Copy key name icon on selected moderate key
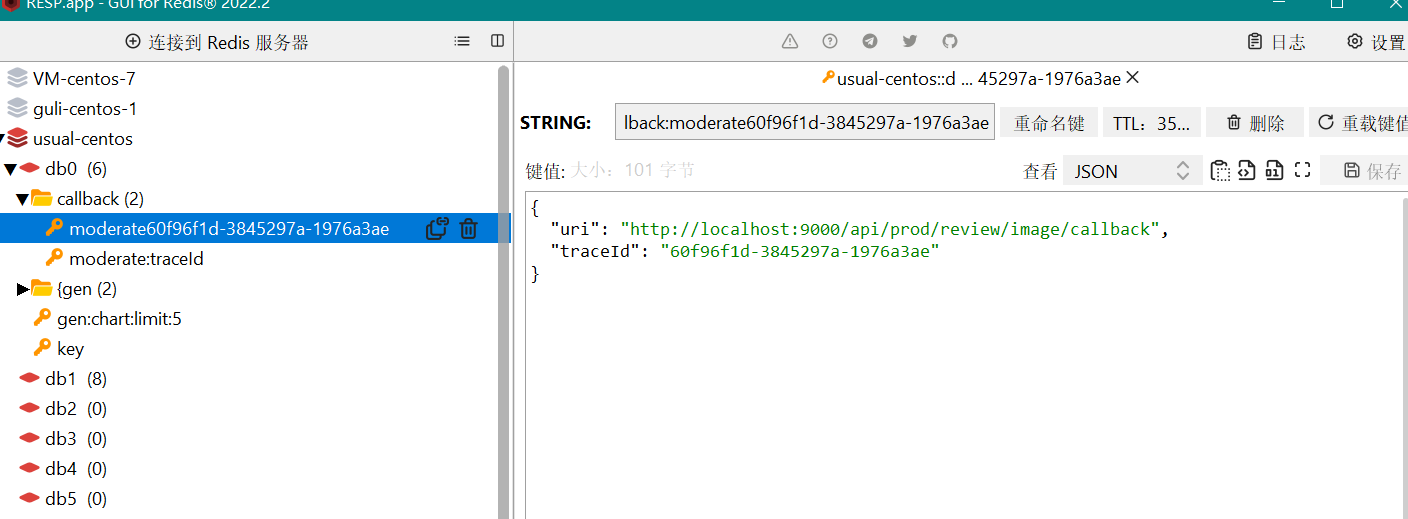1408x519 pixels. [436, 229]
